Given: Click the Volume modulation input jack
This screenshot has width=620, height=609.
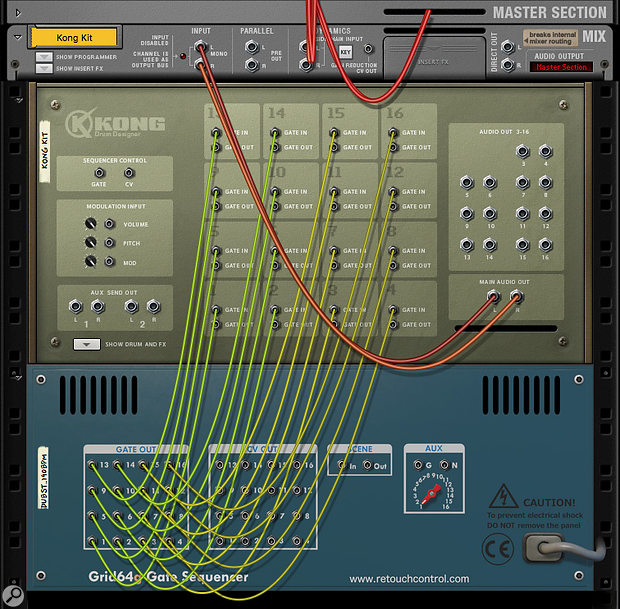Looking at the screenshot, I should click(110, 224).
